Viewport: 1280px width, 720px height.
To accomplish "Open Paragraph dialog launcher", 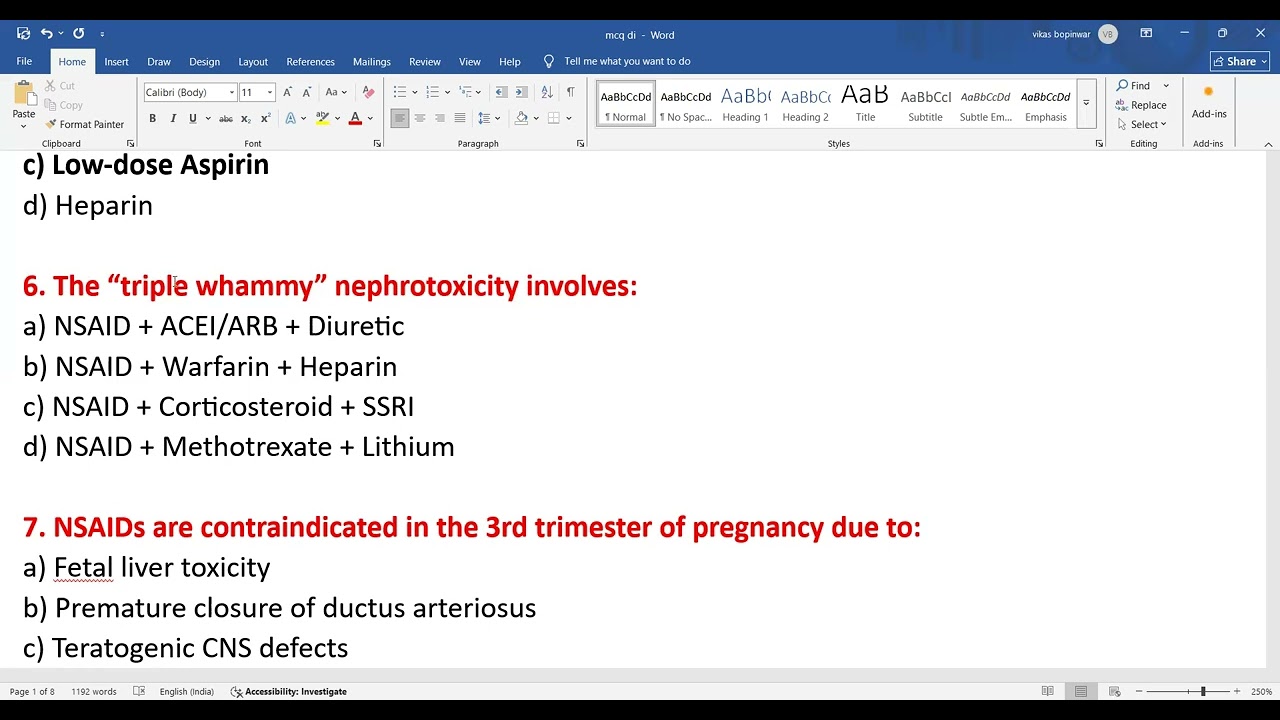I will pyautogui.click(x=581, y=144).
